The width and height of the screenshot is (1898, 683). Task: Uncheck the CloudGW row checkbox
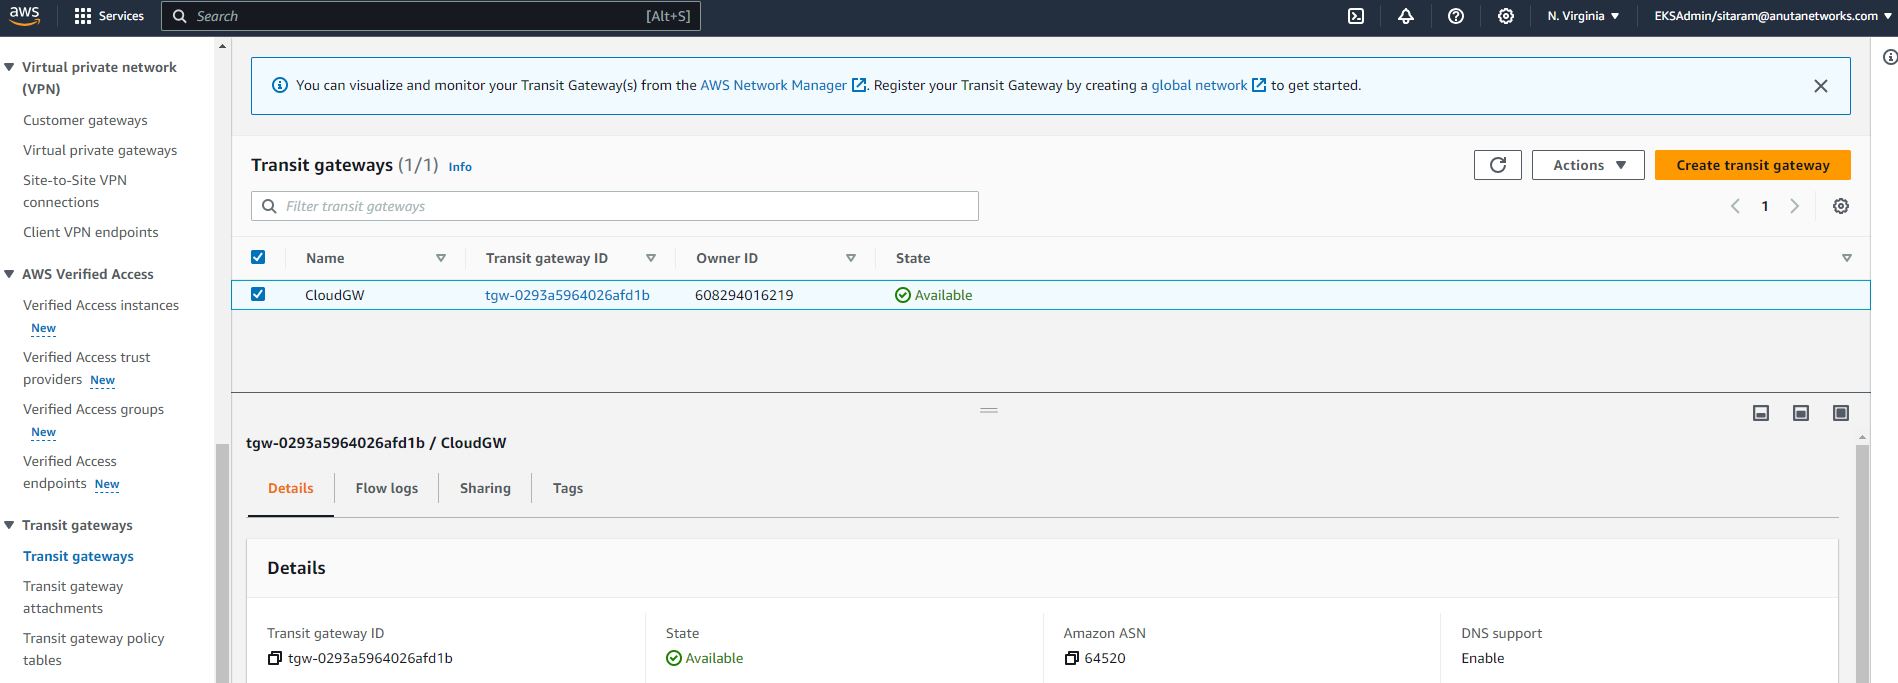[x=258, y=294]
